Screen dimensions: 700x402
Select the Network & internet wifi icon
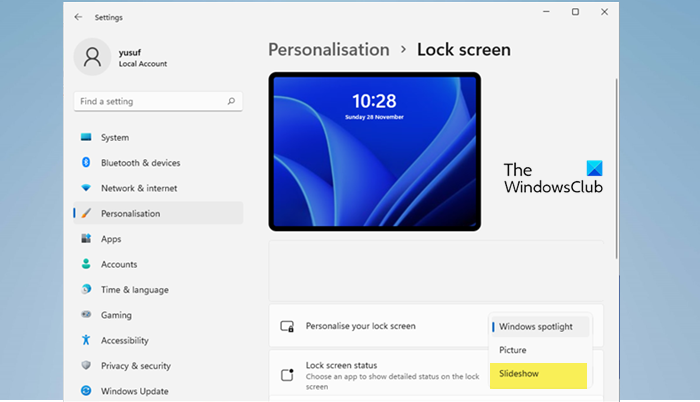tap(86, 188)
